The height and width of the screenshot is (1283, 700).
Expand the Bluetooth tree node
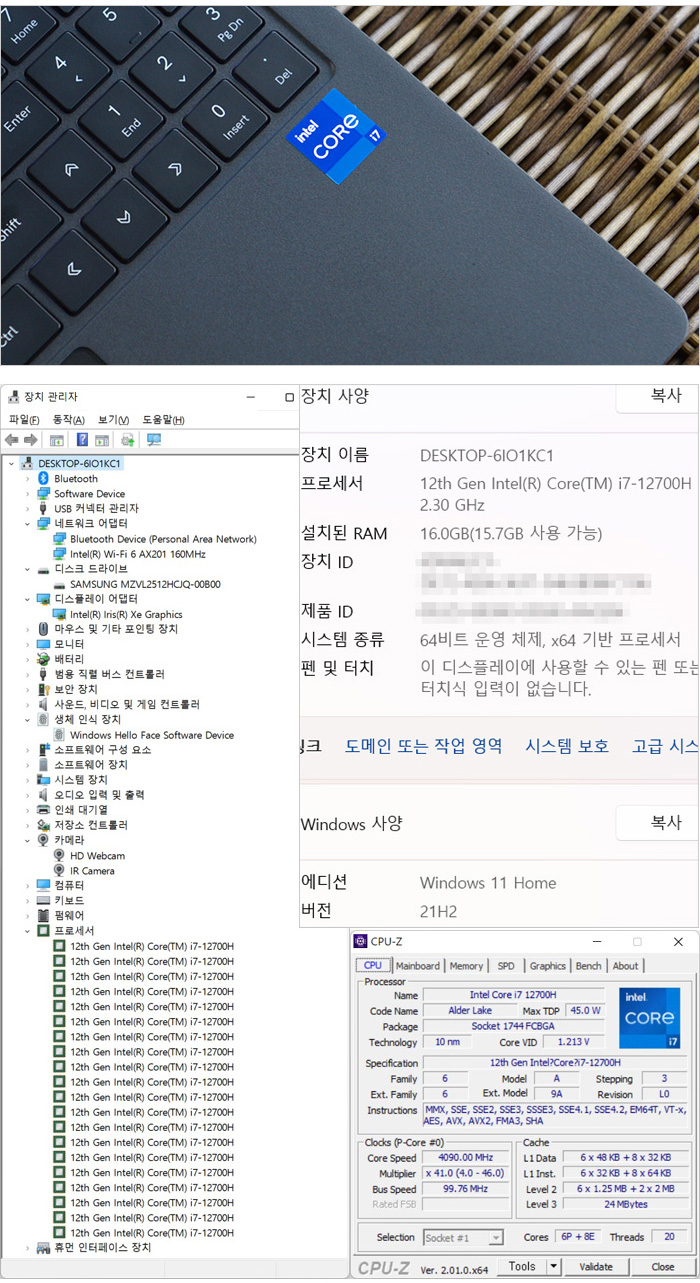click(27, 479)
